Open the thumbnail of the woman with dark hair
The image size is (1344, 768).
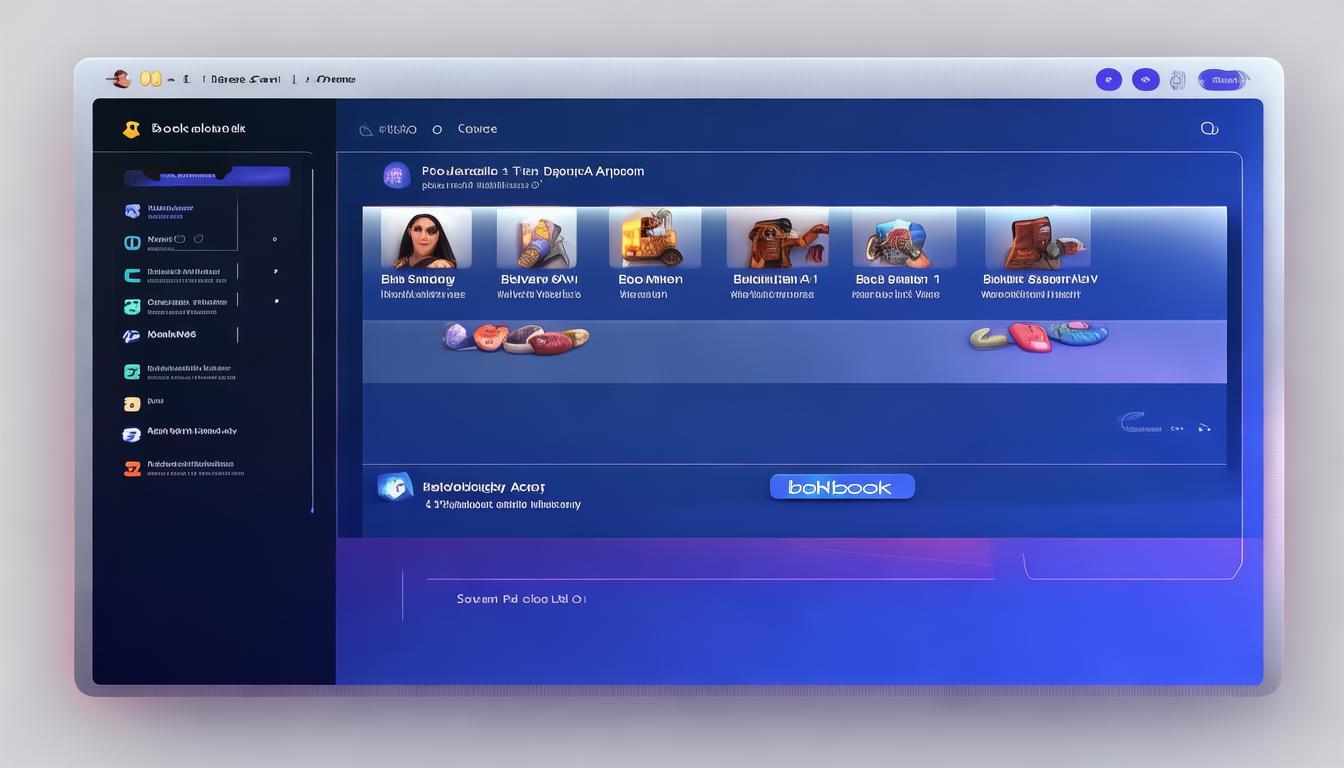[x=425, y=238]
